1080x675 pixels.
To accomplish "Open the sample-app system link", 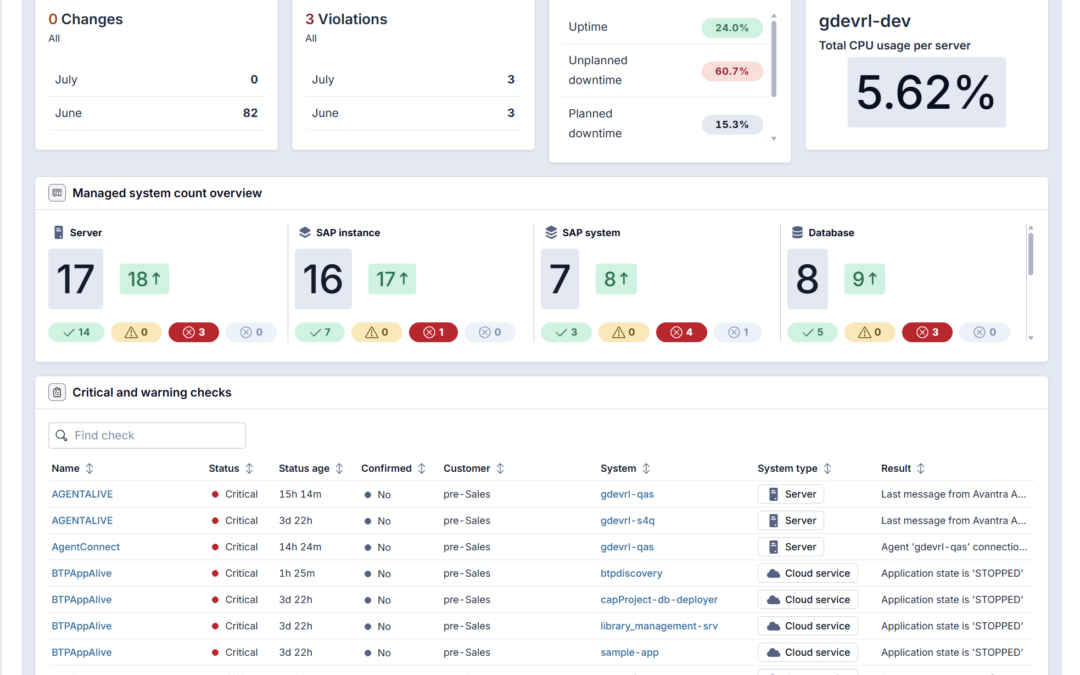I will click(630, 652).
